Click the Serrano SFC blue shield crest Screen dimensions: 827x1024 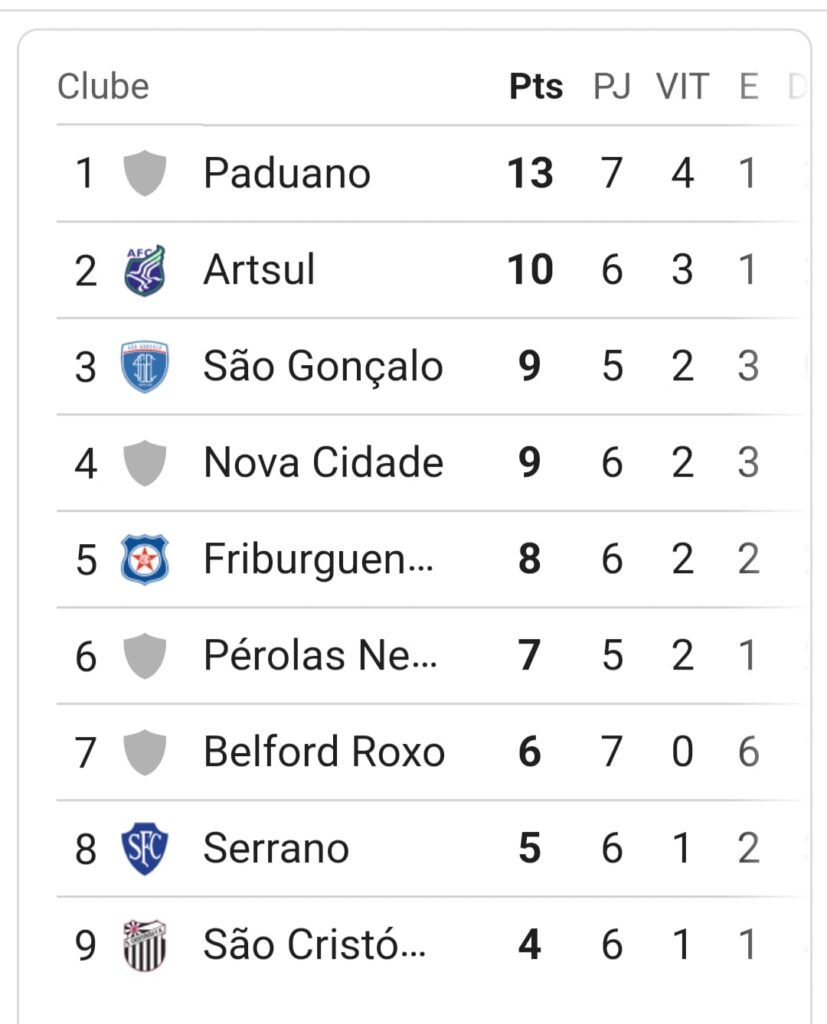click(x=144, y=848)
